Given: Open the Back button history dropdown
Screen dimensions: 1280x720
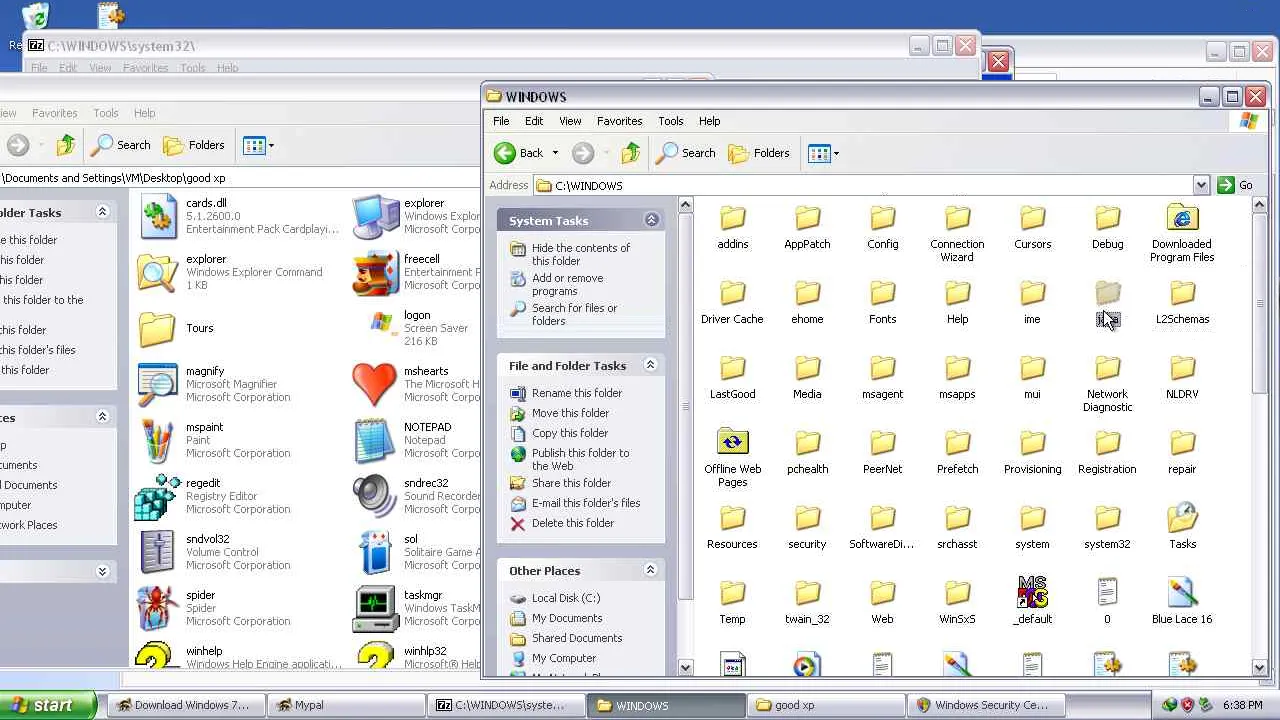Looking at the screenshot, I should [x=555, y=153].
